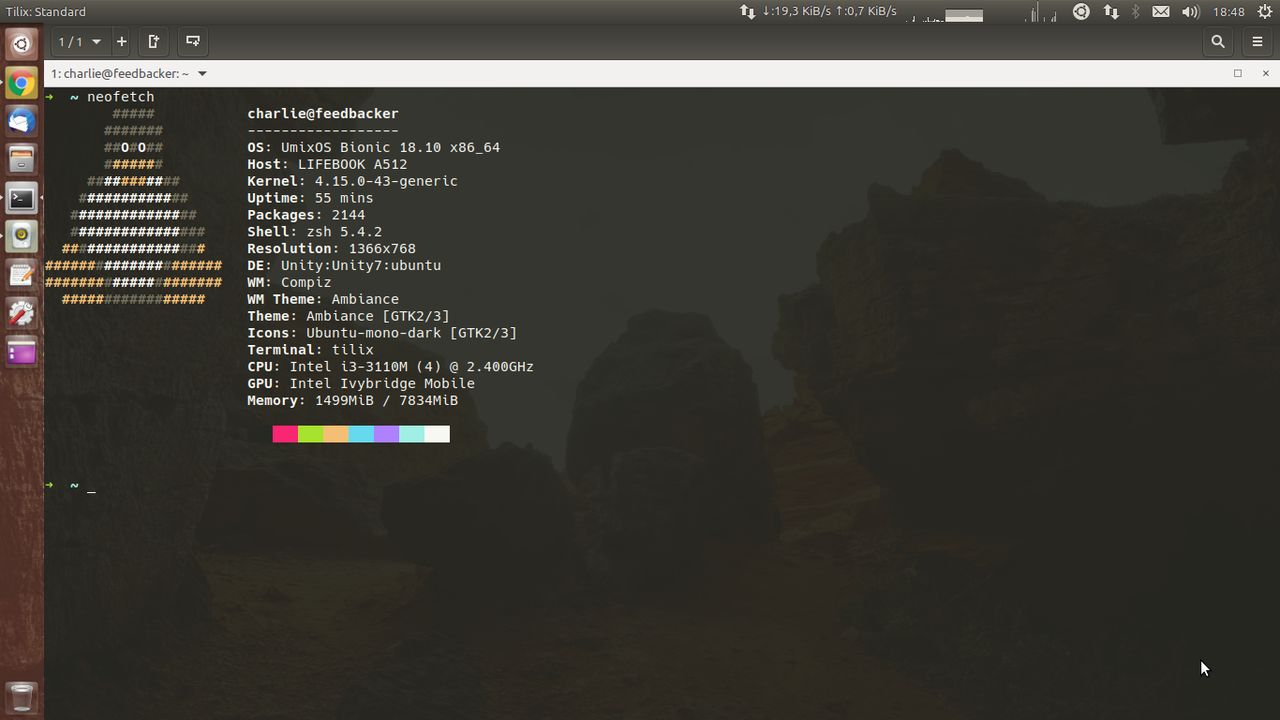This screenshot has width=1280, height=720.
Task: Open the Files manager in the dock
Action: pyautogui.click(x=22, y=159)
